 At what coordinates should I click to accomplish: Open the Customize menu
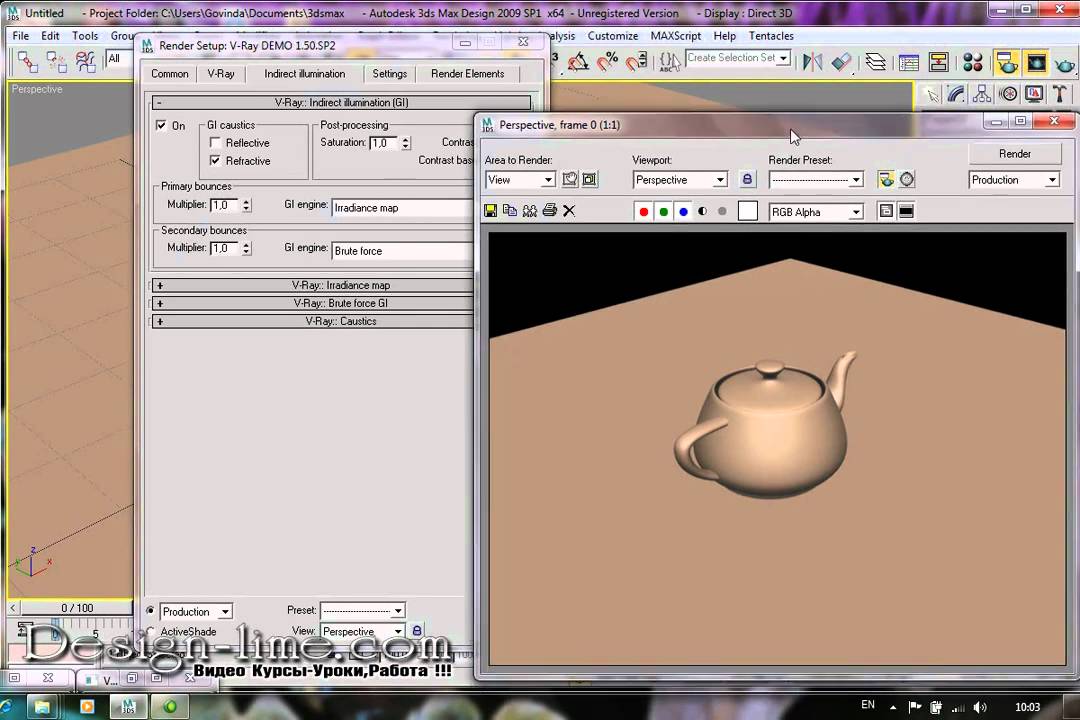612,36
